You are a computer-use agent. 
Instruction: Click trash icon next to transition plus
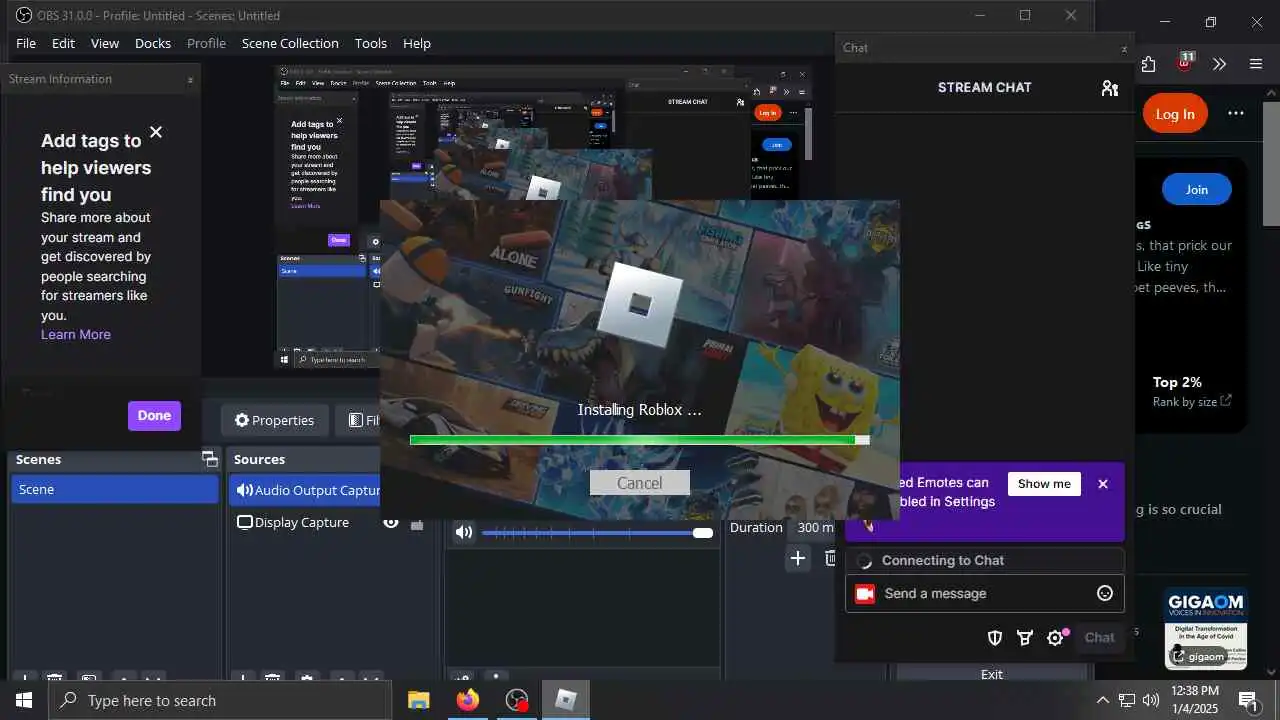829,558
